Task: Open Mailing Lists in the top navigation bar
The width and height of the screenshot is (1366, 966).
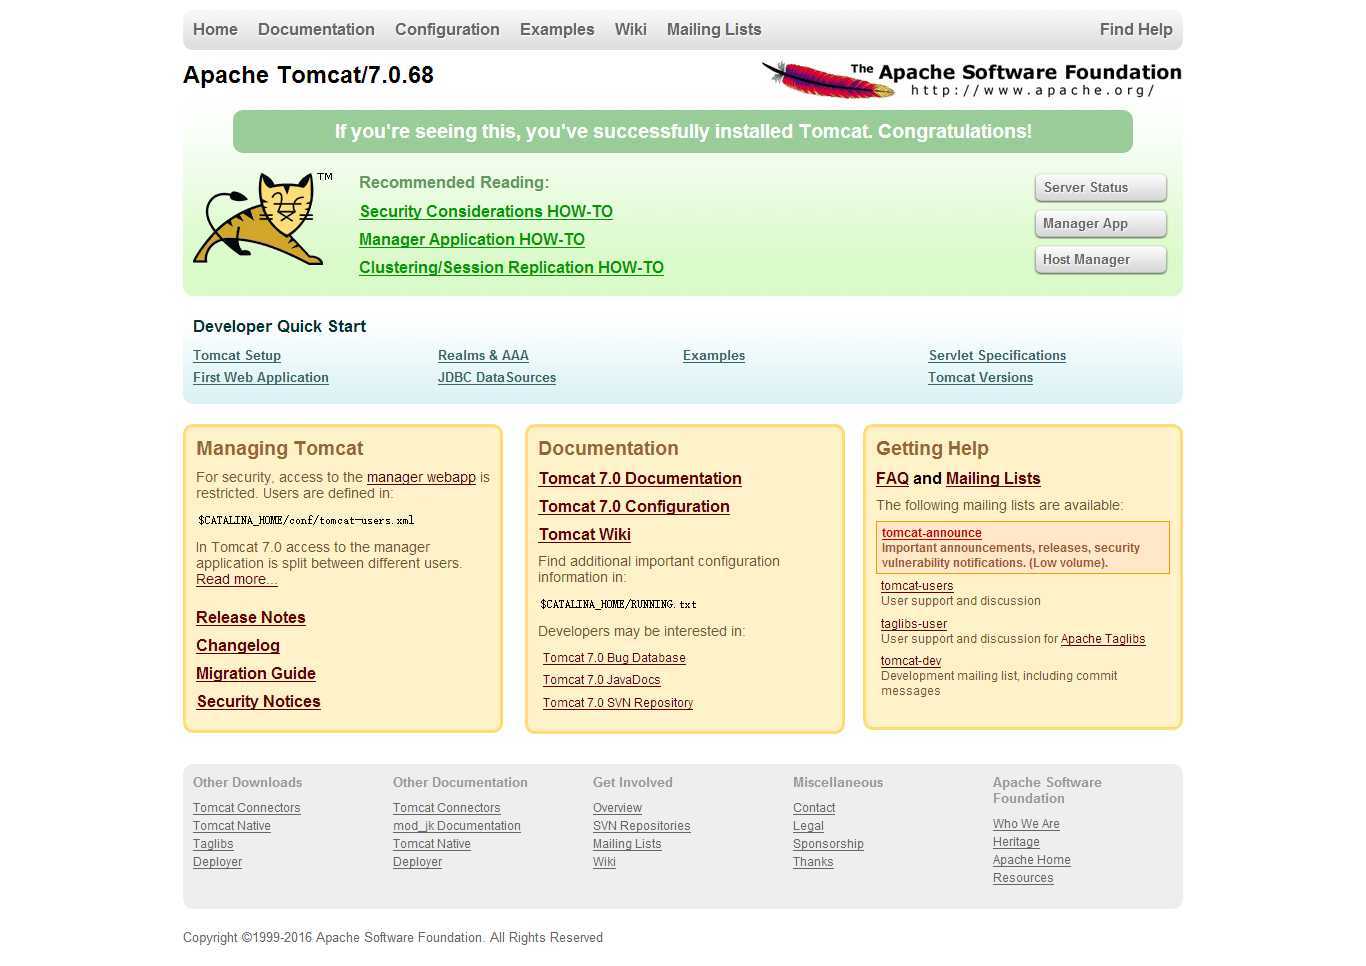Action: 714,30
